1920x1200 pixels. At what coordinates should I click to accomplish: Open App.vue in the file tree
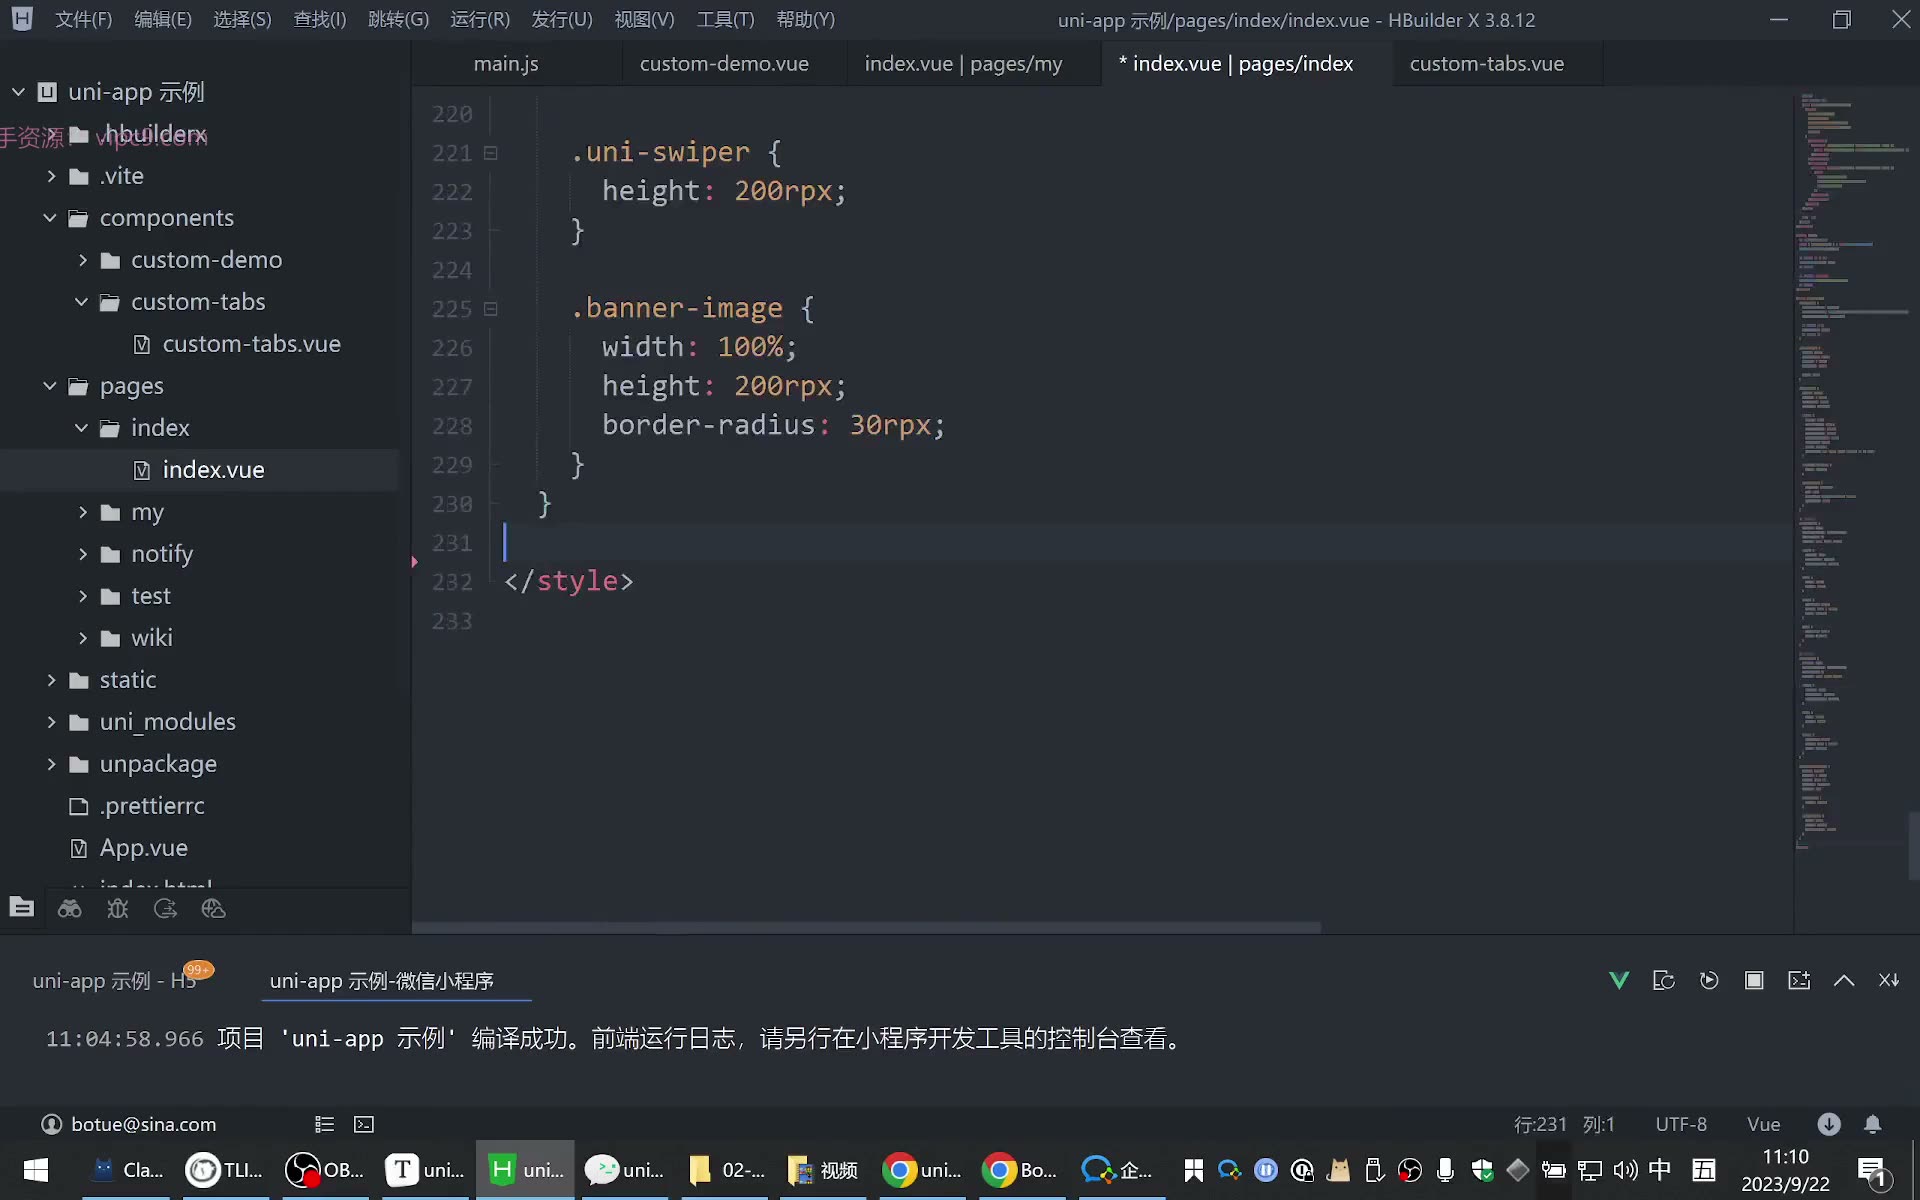click(x=143, y=848)
